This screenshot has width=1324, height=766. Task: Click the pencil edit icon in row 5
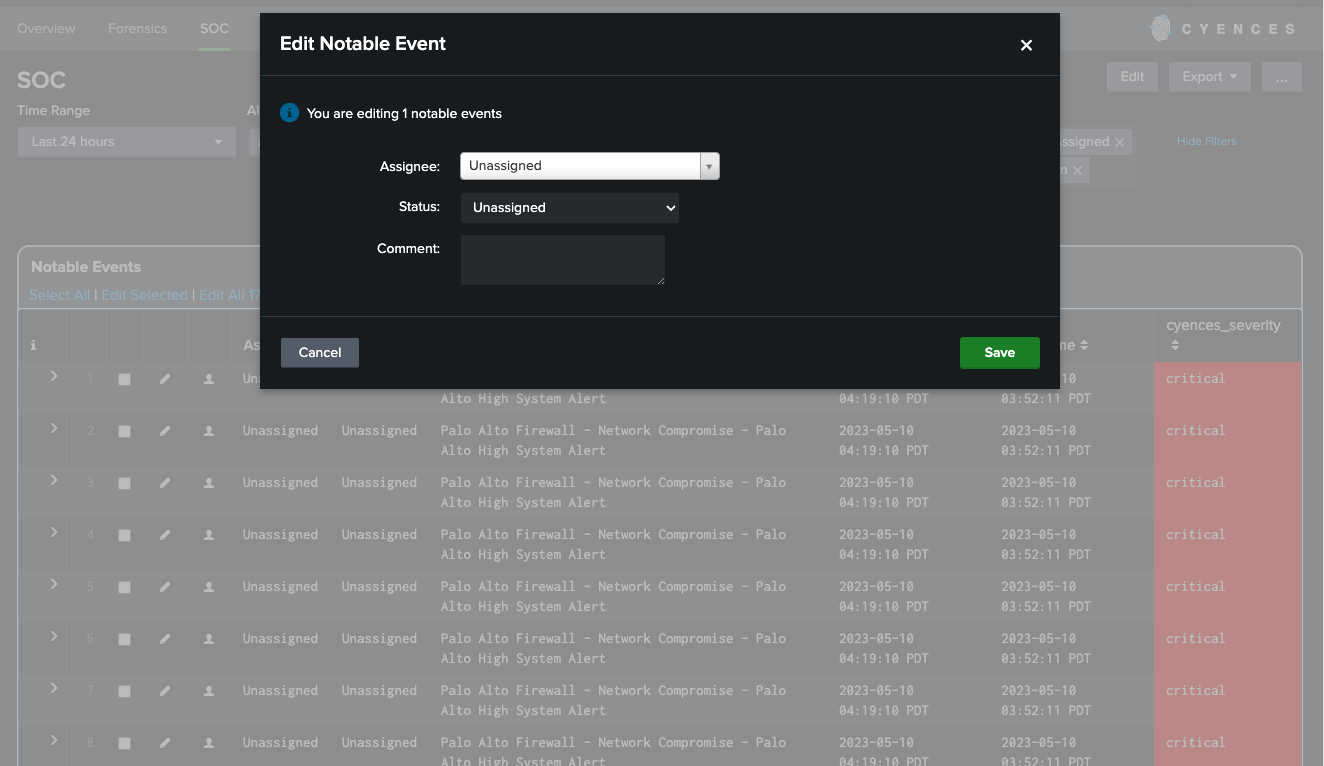coord(165,587)
